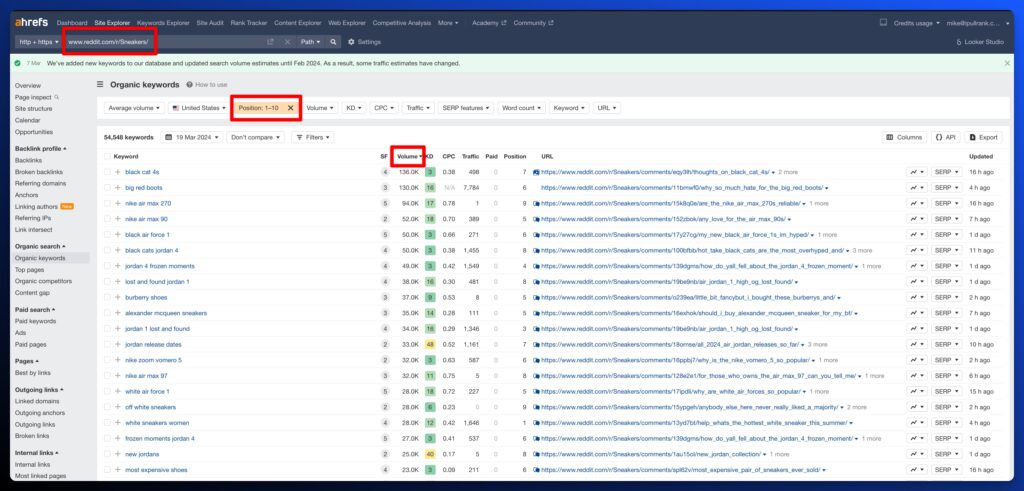Toggle the hamburger sidebar menu icon
The image size is (1024, 491).
coord(99,85)
